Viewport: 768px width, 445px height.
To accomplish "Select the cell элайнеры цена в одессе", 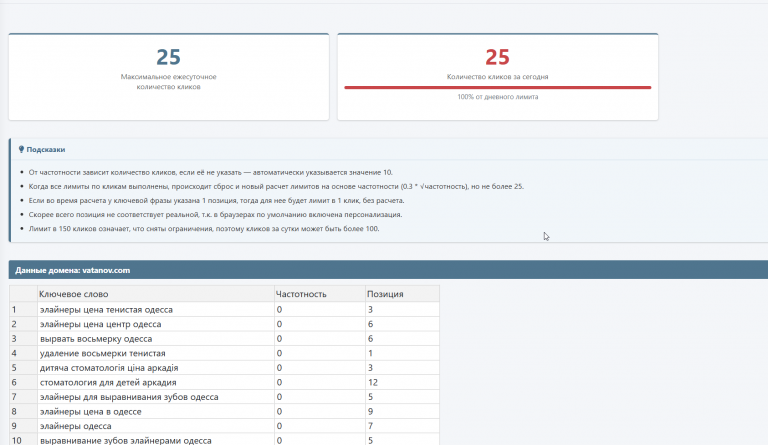I will point(156,411).
